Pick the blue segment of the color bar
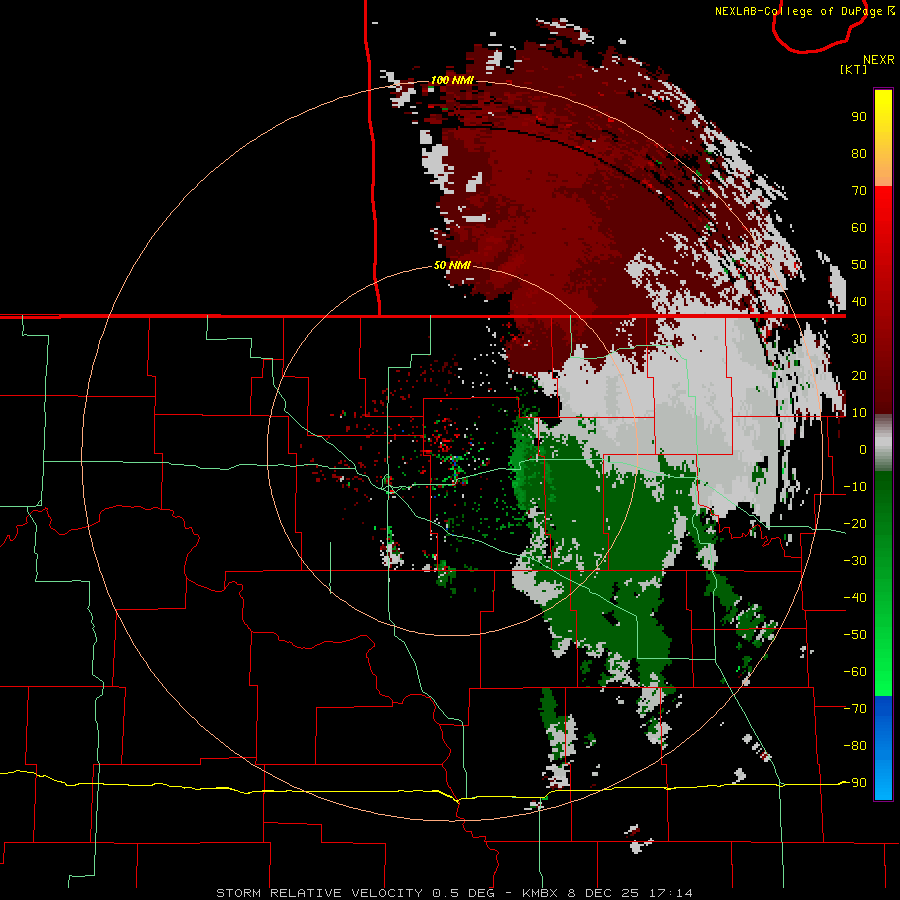Screen dimensions: 900x900 883,748
